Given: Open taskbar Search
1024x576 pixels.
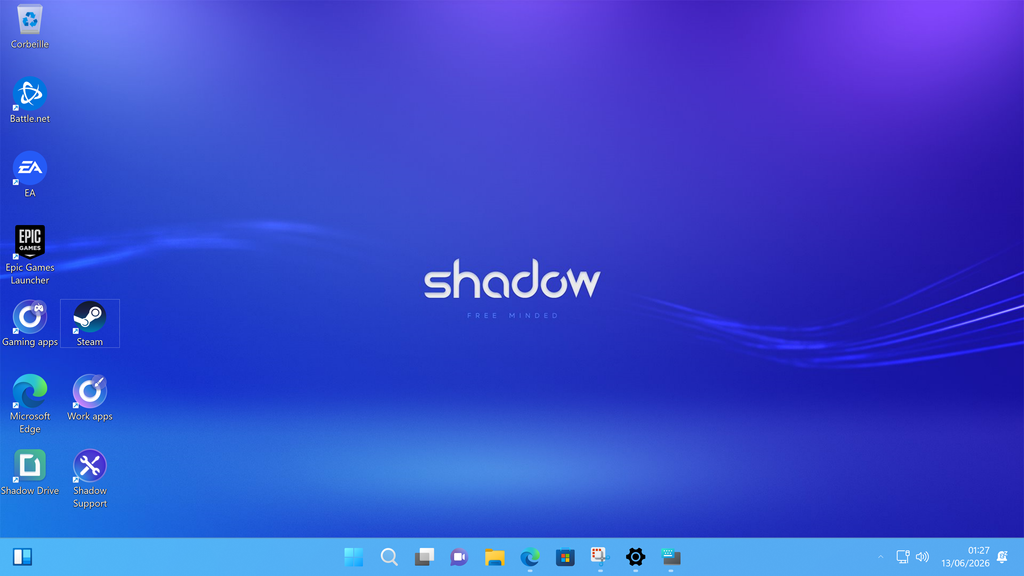Looking at the screenshot, I should point(389,557).
